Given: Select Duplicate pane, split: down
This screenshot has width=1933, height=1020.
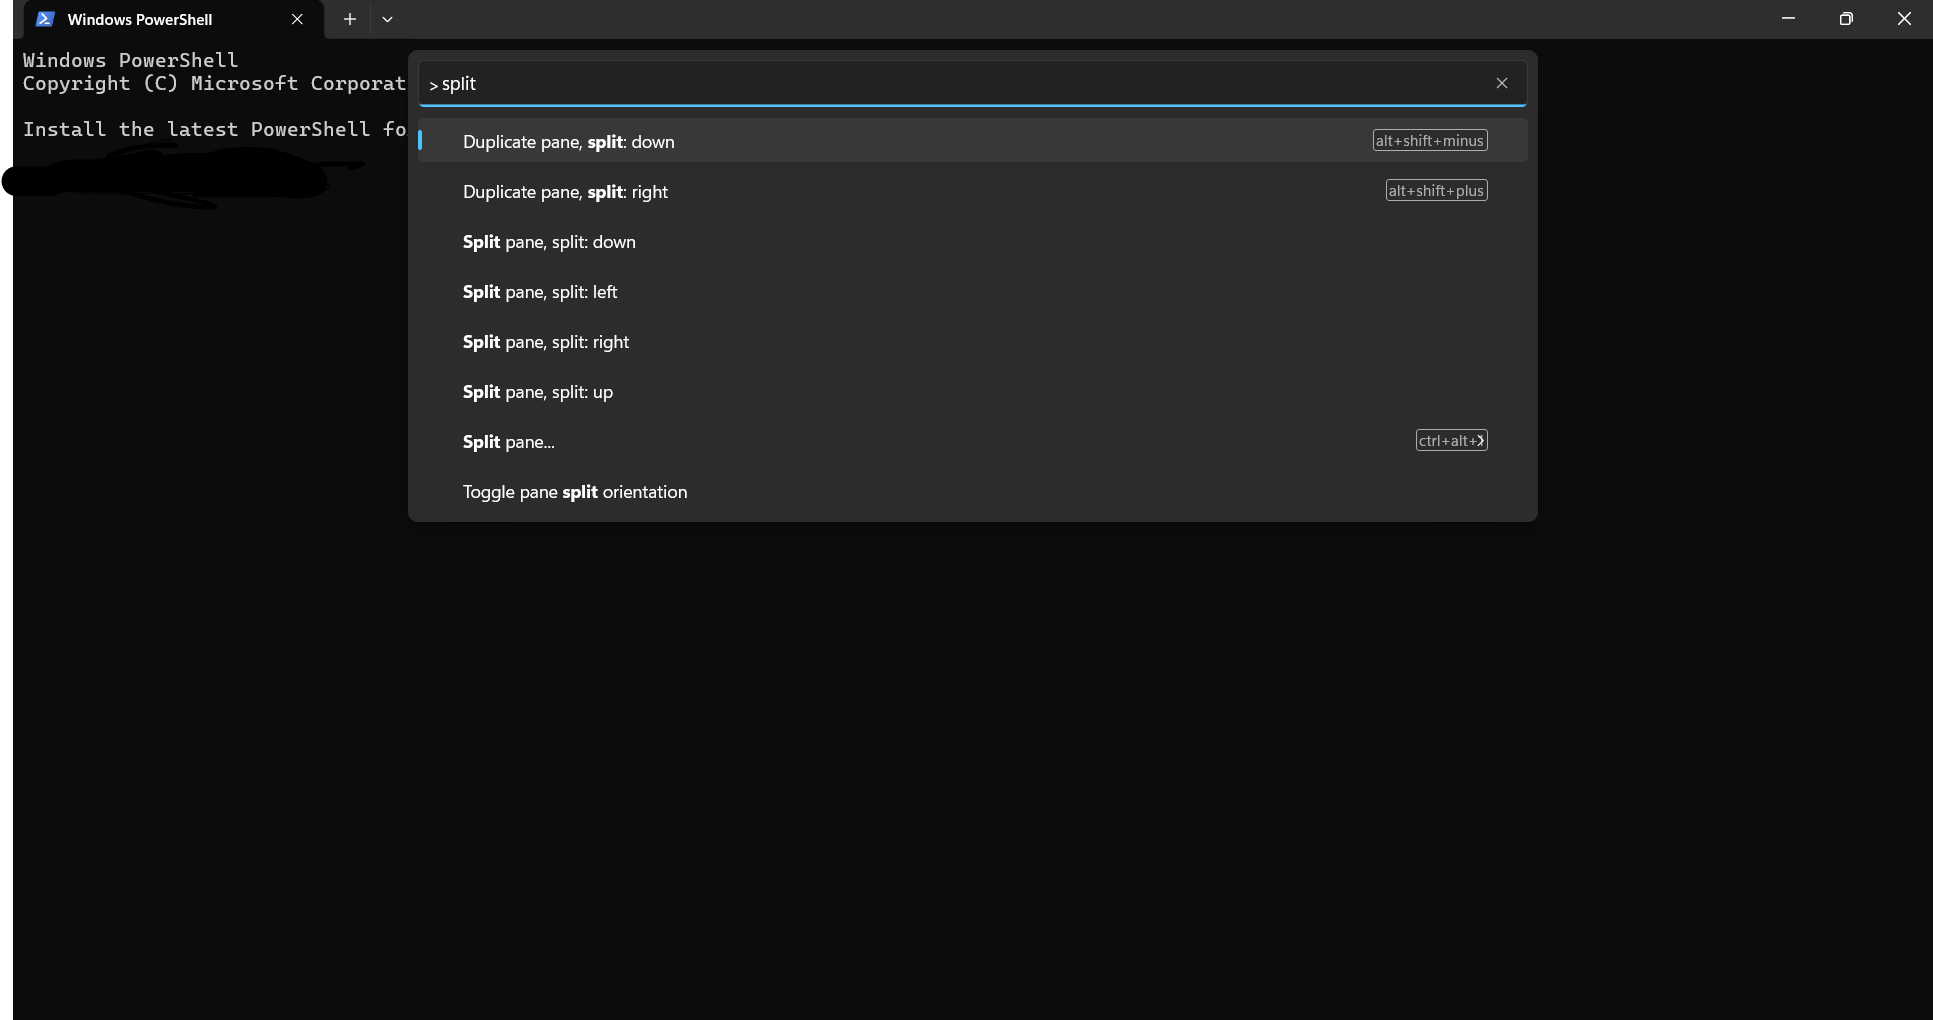Looking at the screenshot, I should (x=973, y=141).
